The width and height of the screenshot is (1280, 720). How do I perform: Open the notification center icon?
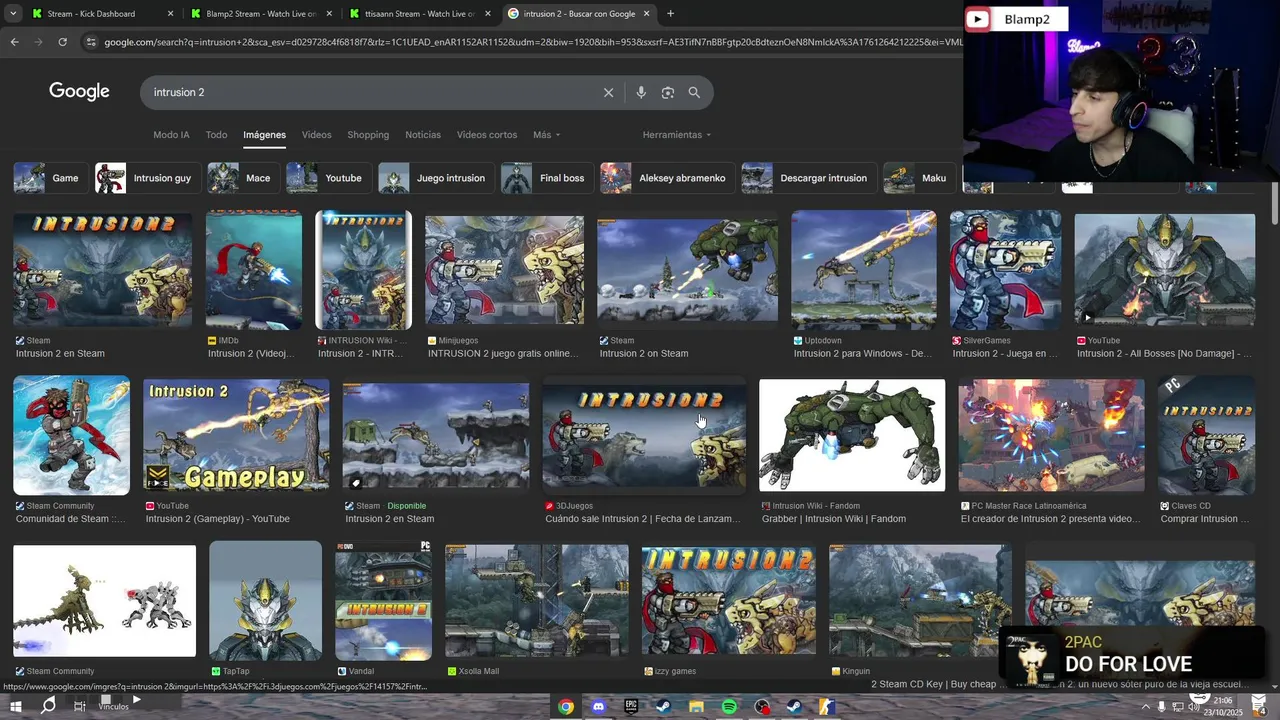point(1258,707)
